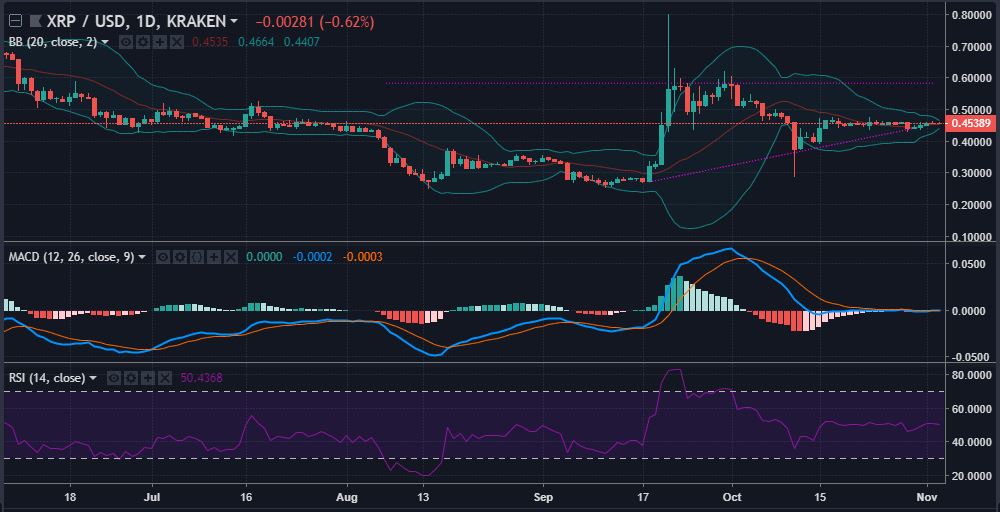
Task: Click the 0.60000 price axis label
Action: click(x=973, y=78)
